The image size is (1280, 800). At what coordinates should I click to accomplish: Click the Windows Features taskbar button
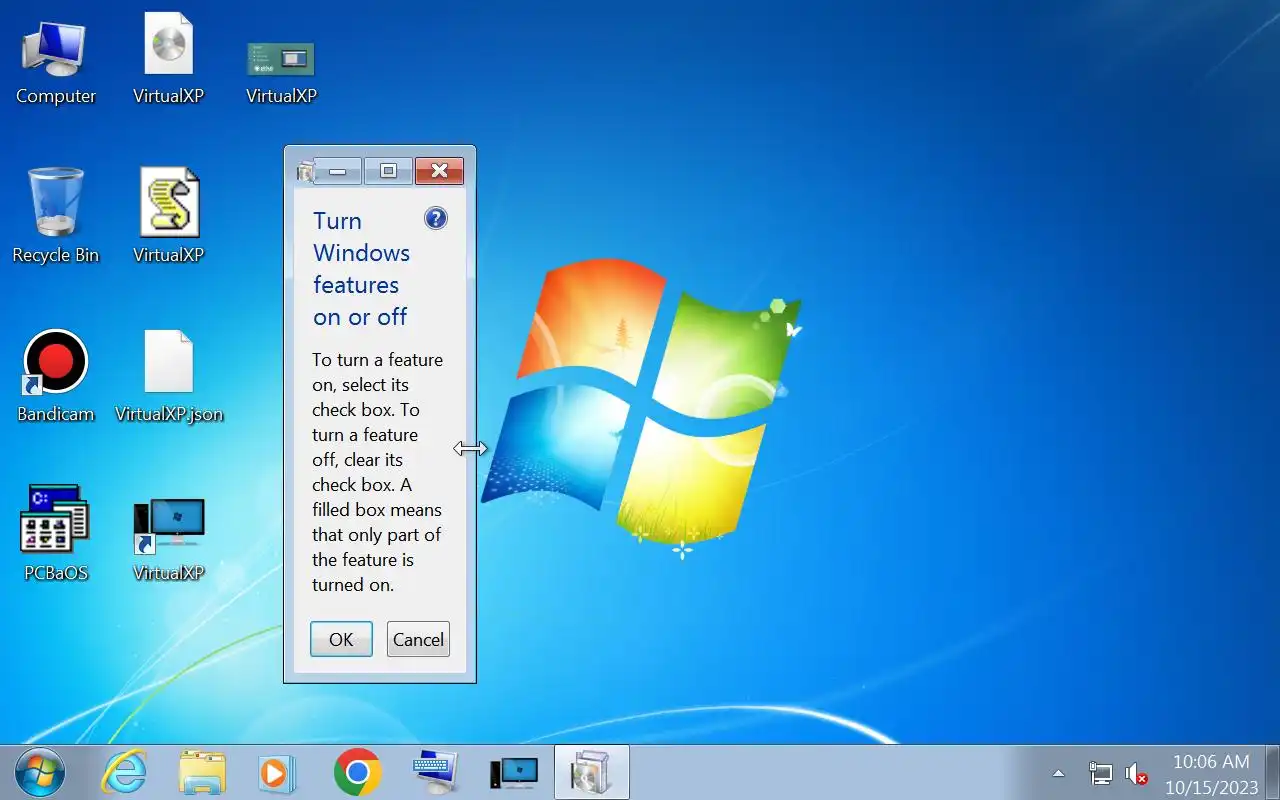point(591,772)
